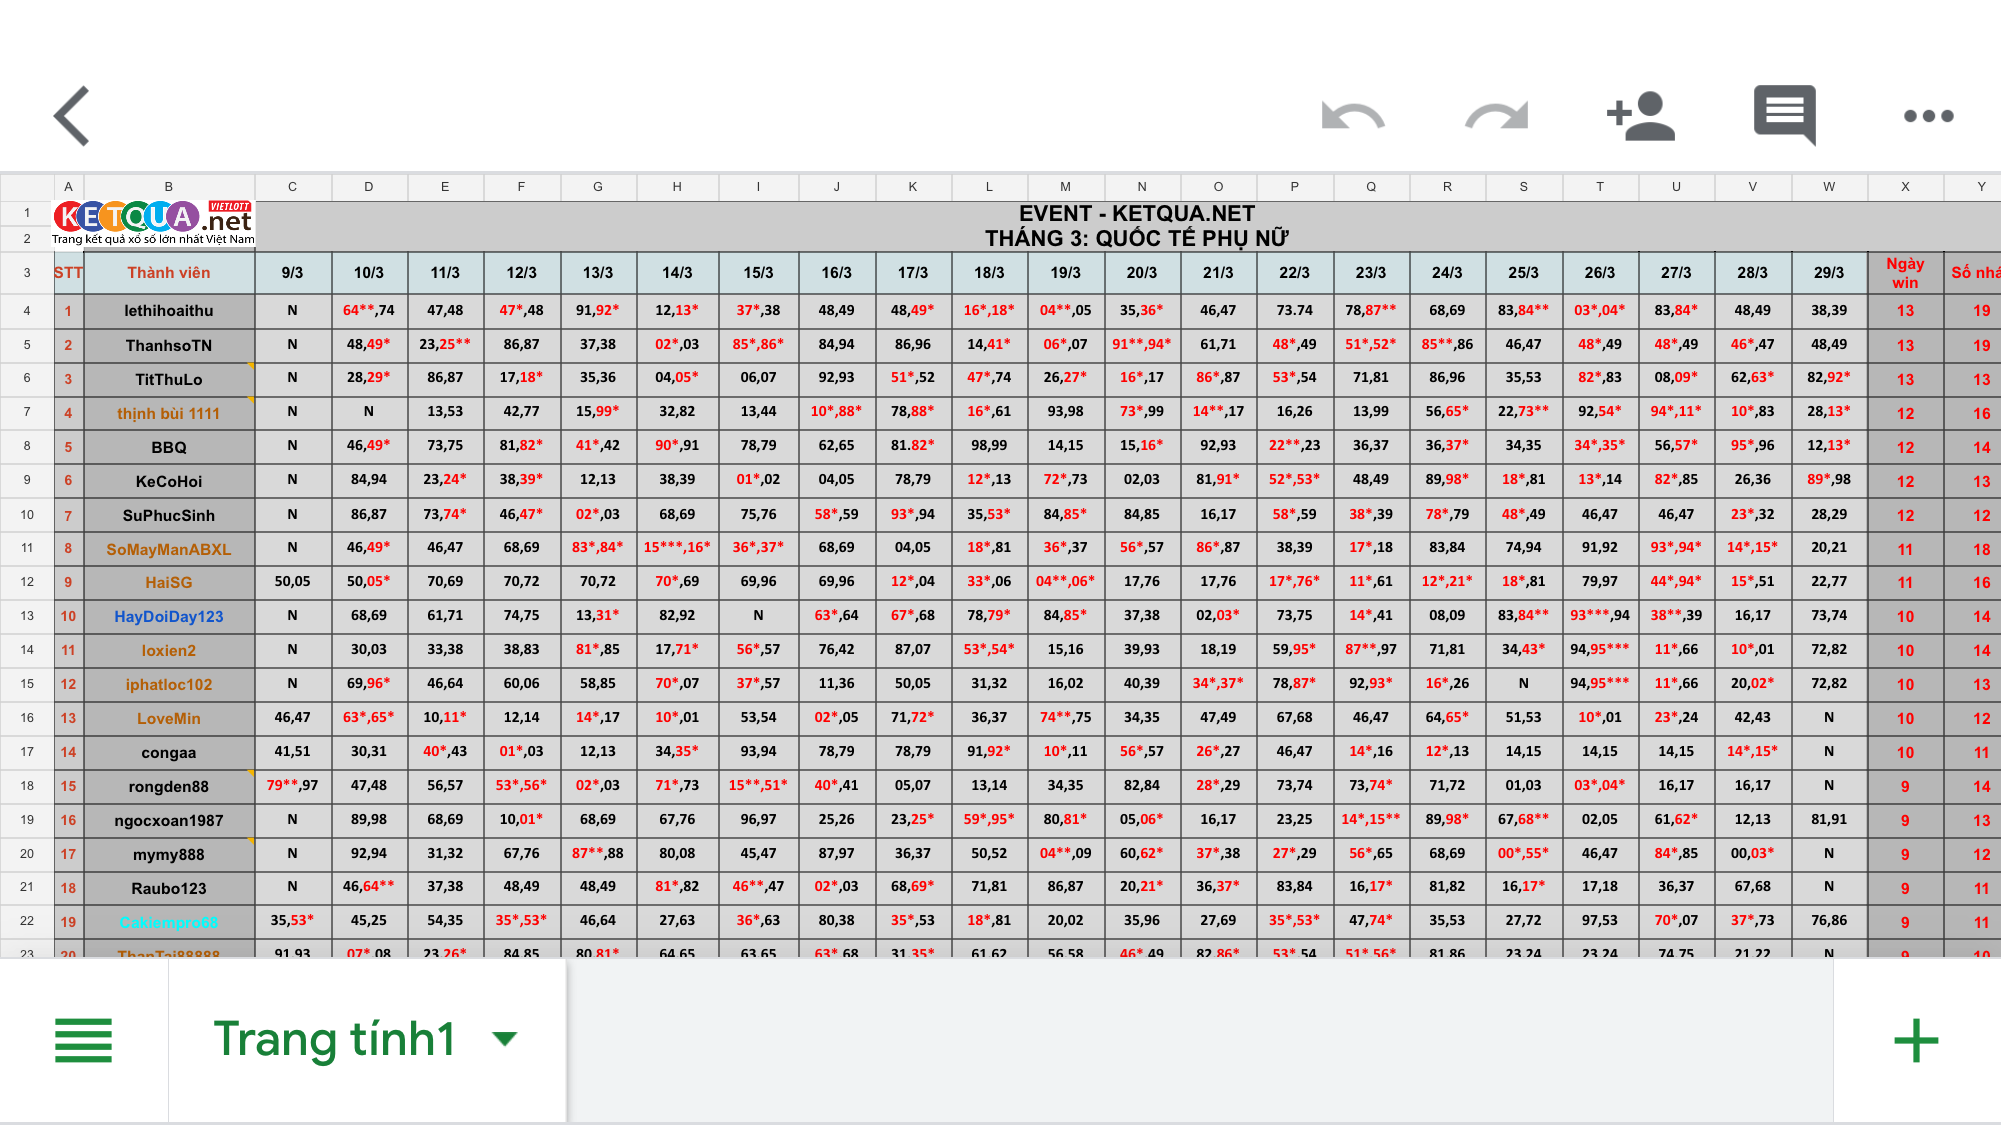2001x1125 pixels.
Task: Open the all sheets list icon
Action: click(83, 1040)
